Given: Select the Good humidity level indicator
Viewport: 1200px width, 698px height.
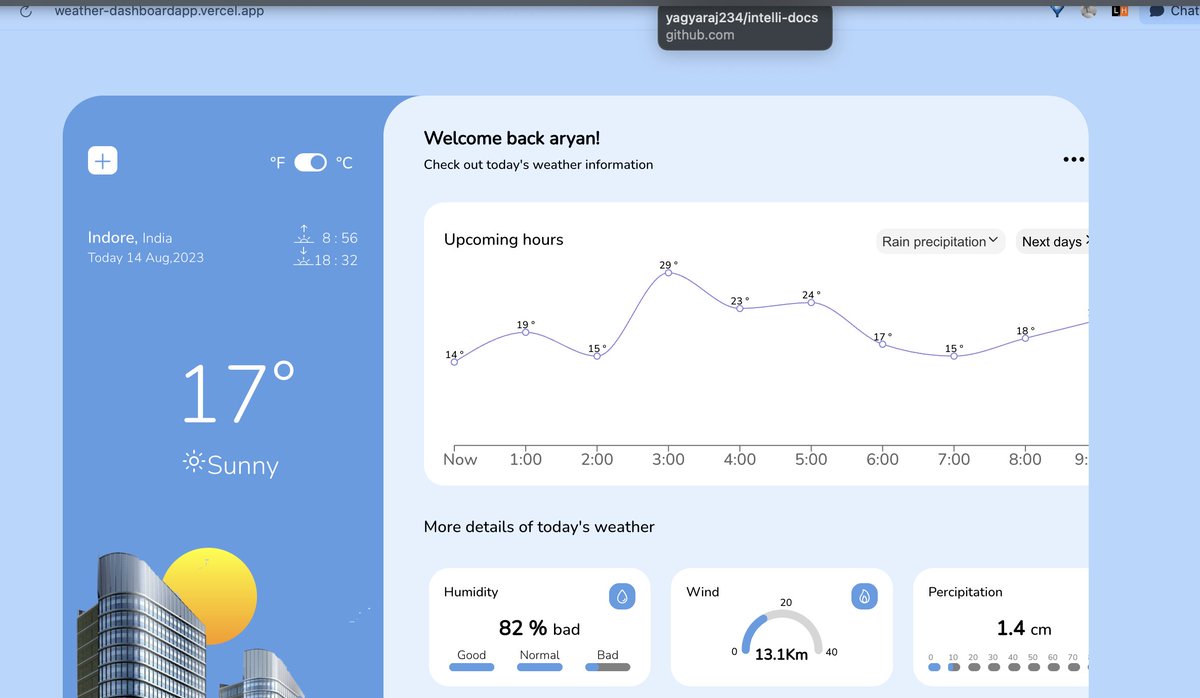Looking at the screenshot, I should [471, 665].
